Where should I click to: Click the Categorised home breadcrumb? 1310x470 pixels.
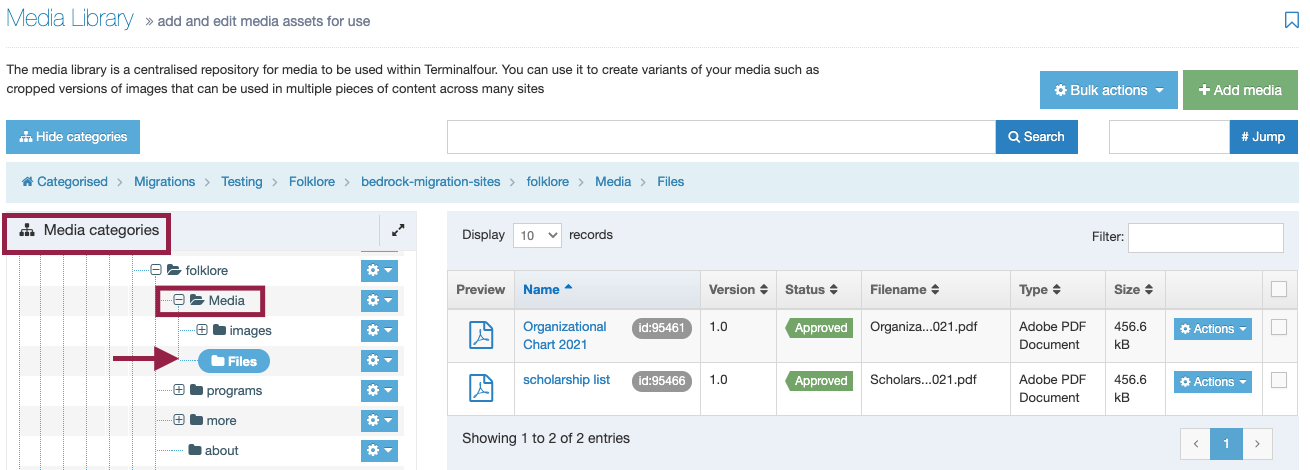(x=64, y=182)
